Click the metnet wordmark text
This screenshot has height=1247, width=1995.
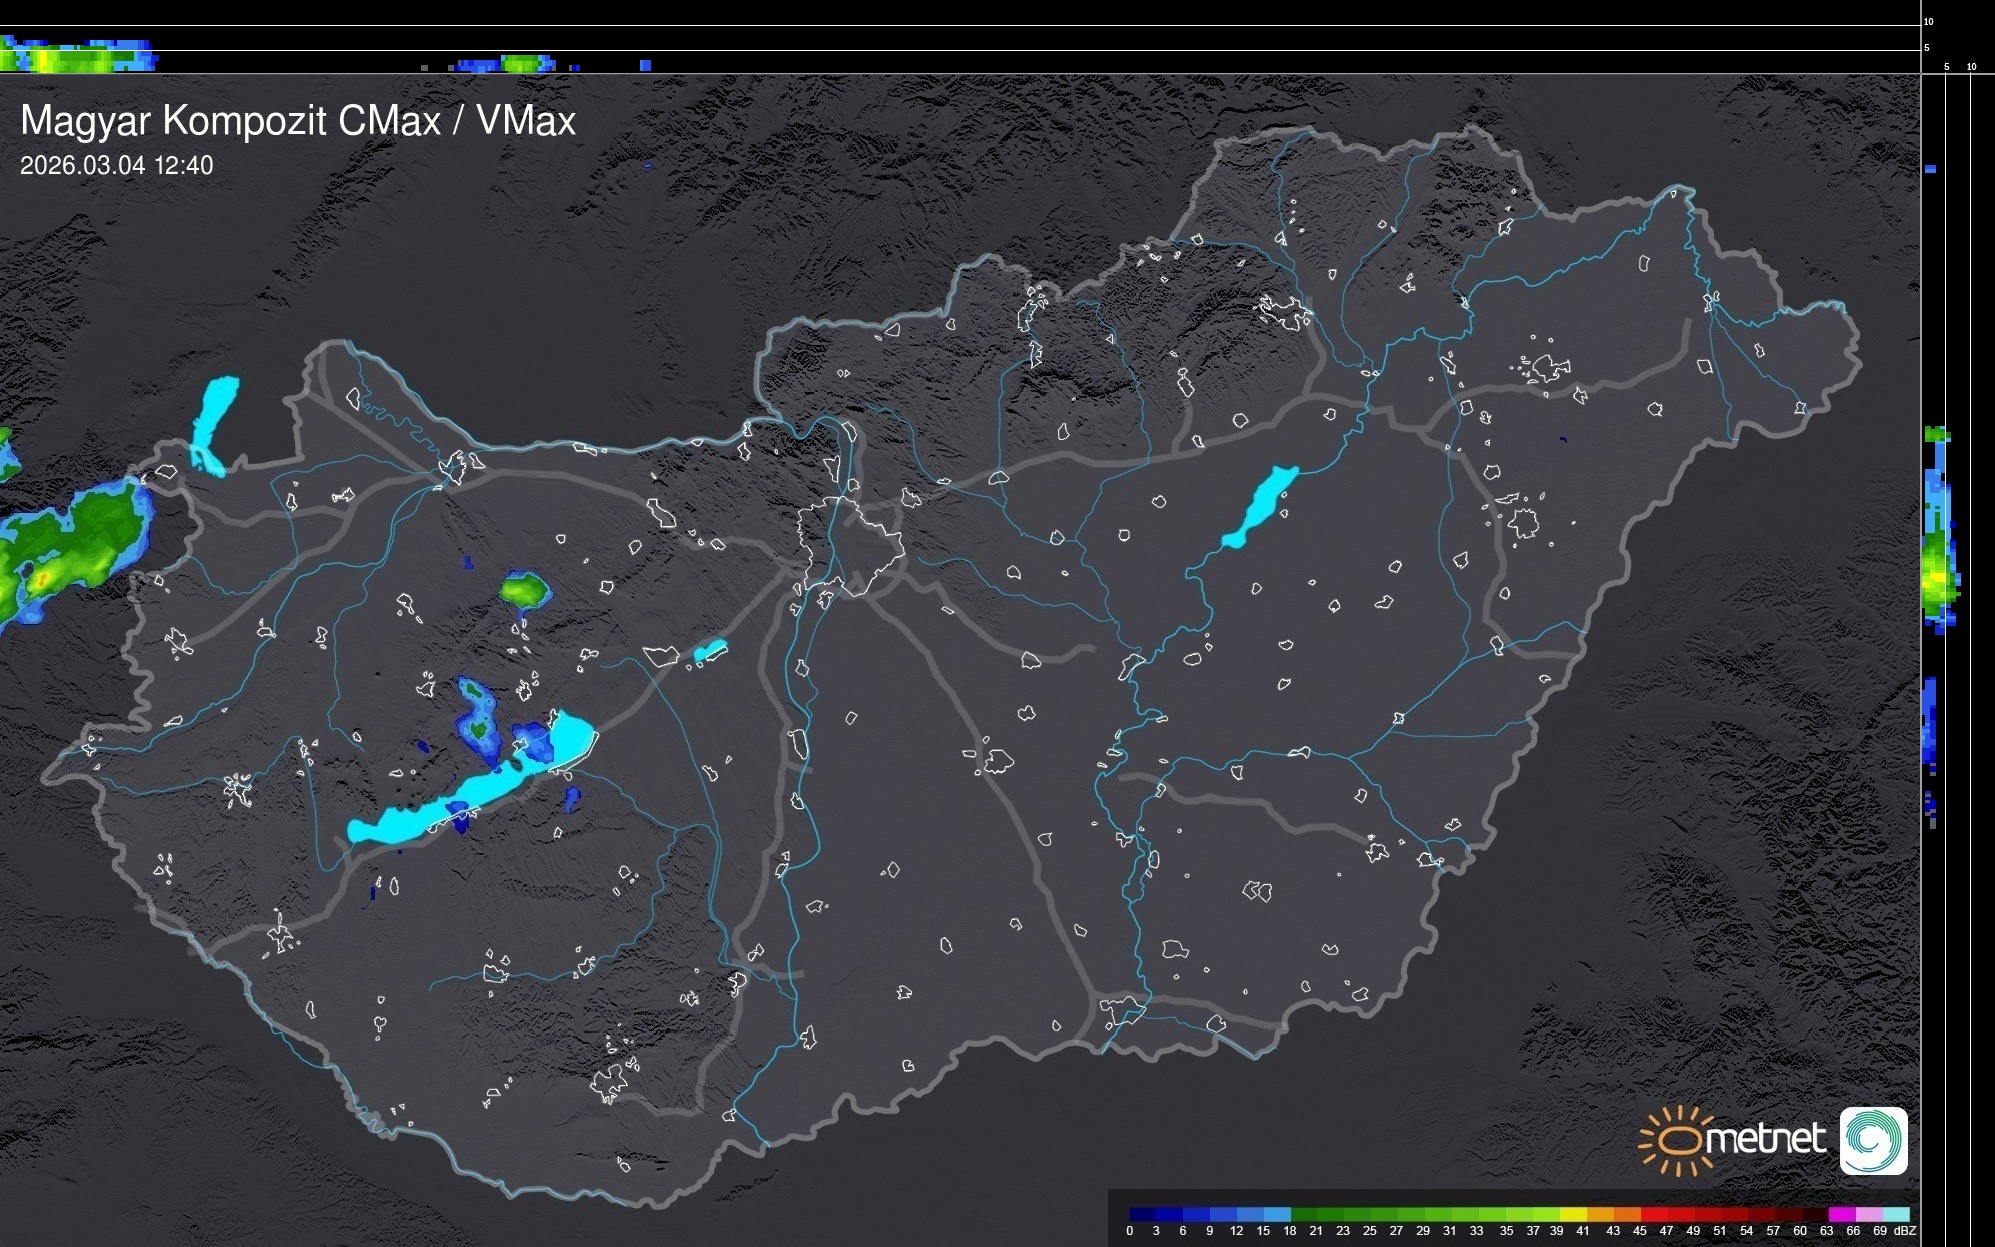(x=1765, y=1140)
